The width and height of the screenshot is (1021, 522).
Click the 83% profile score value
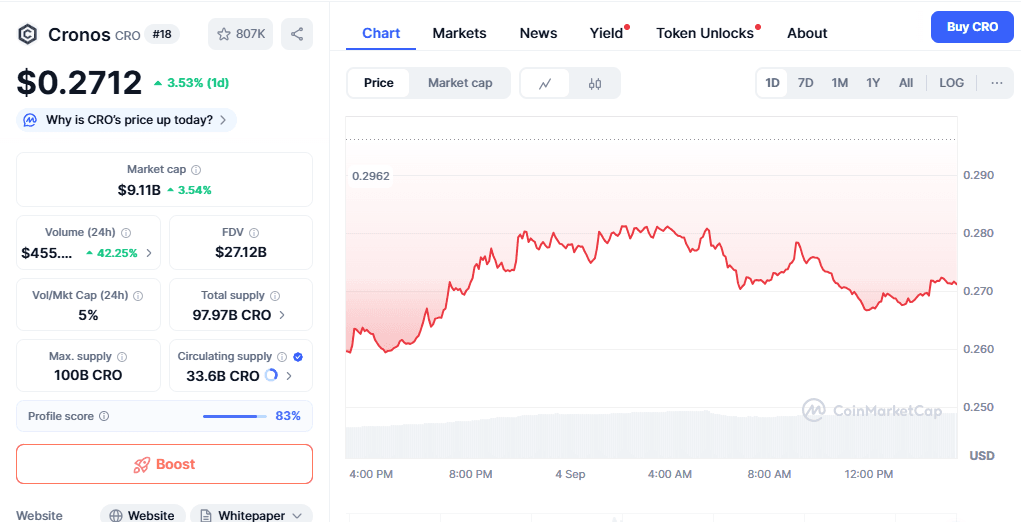288,416
